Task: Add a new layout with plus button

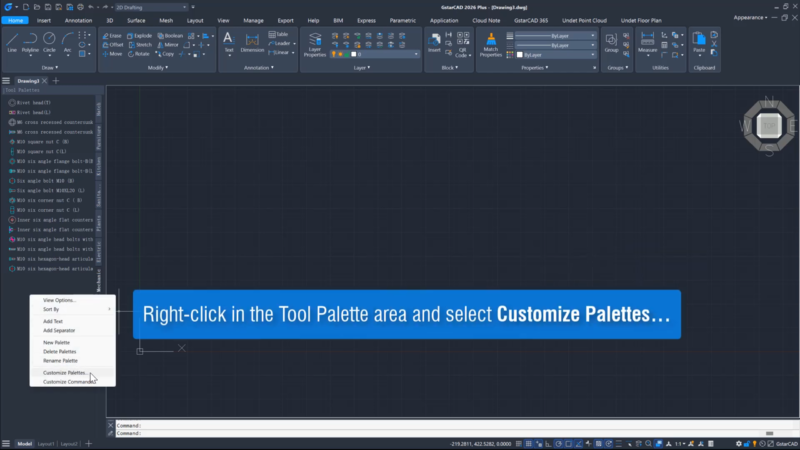Action: (x=88, y=443)
